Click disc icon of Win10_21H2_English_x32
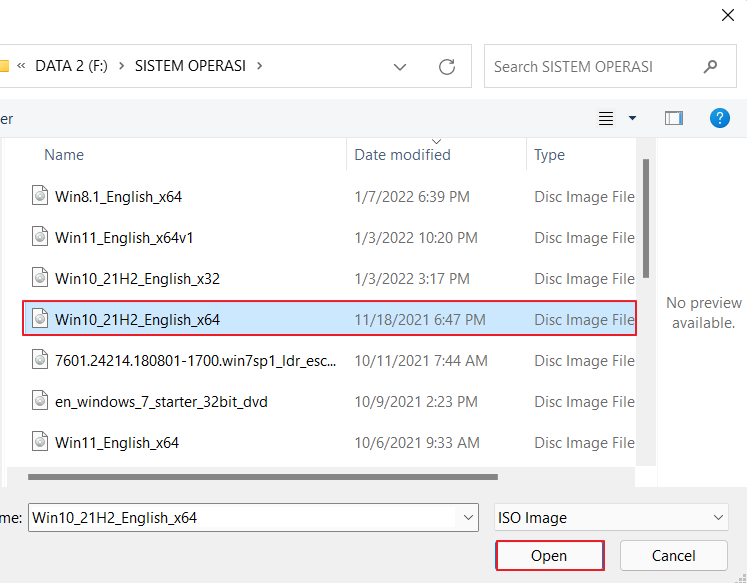Viewport: 747px width, 583px height. [x=40, y=277]
